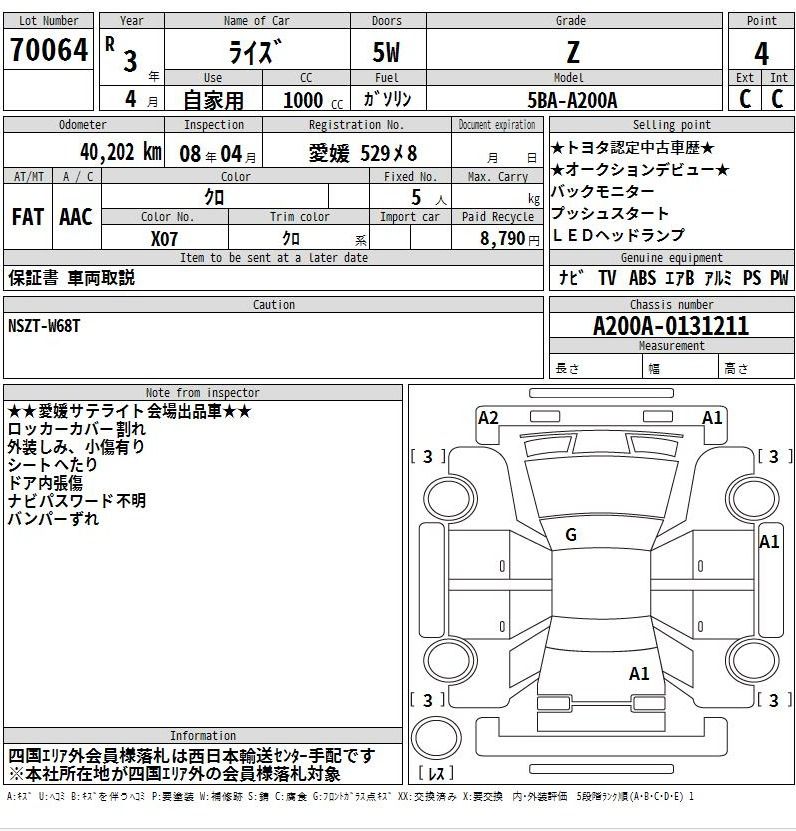Select the ABS equipment label

pos(642,279)
